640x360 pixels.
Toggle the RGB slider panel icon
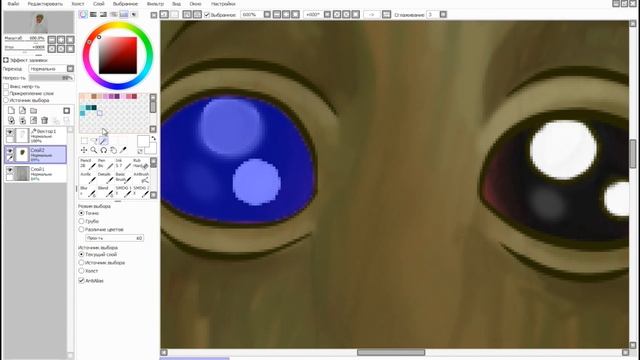[x=93, y=14]
